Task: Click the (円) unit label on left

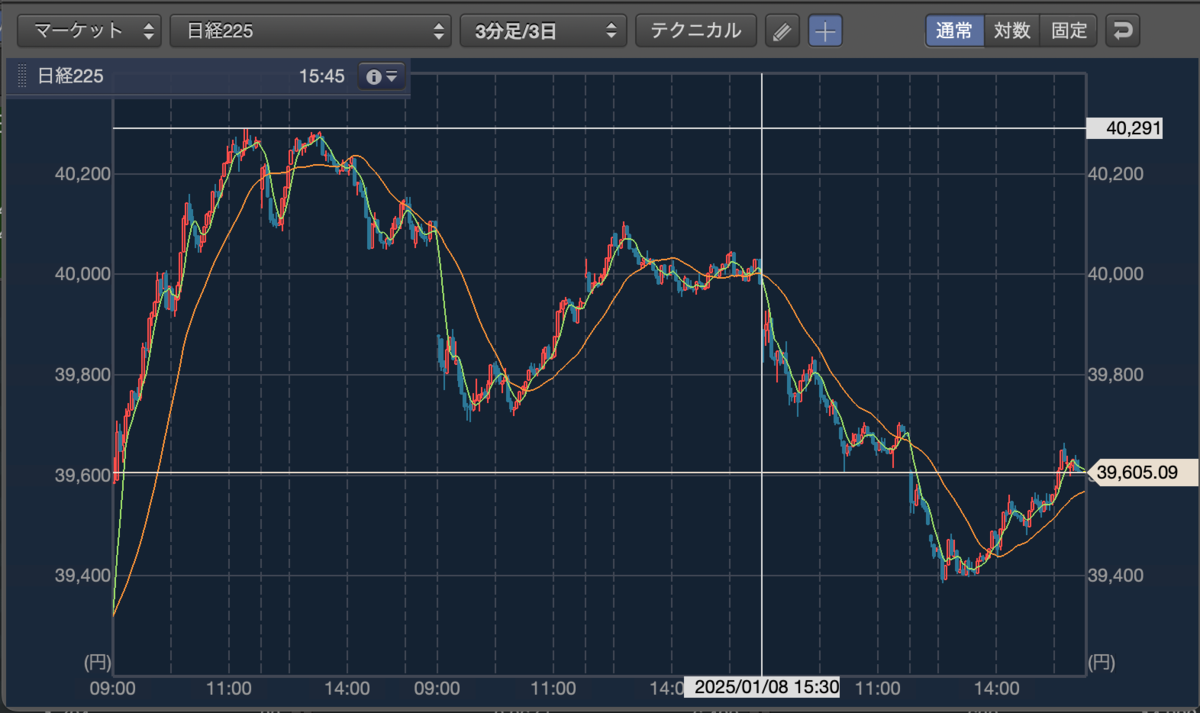Action: (96, 661)
